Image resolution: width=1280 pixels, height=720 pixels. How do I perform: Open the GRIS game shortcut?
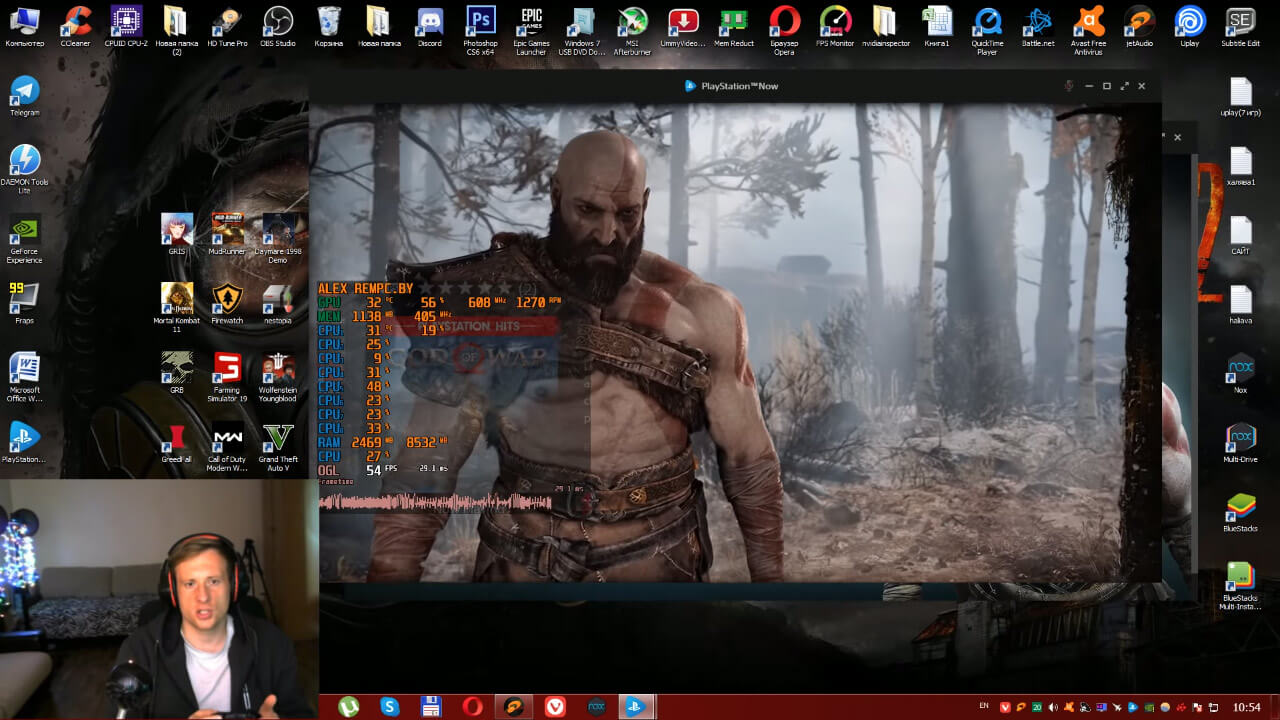click(177, 234)
